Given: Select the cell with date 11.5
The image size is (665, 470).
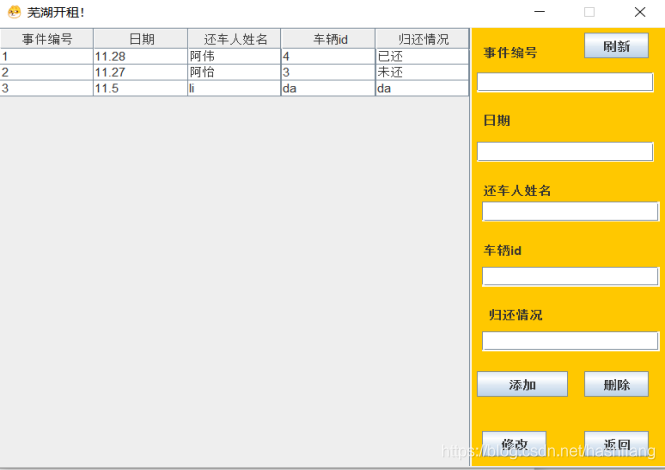Looking at the screenshot, I should pyautogui.click(x=140, y=88).
